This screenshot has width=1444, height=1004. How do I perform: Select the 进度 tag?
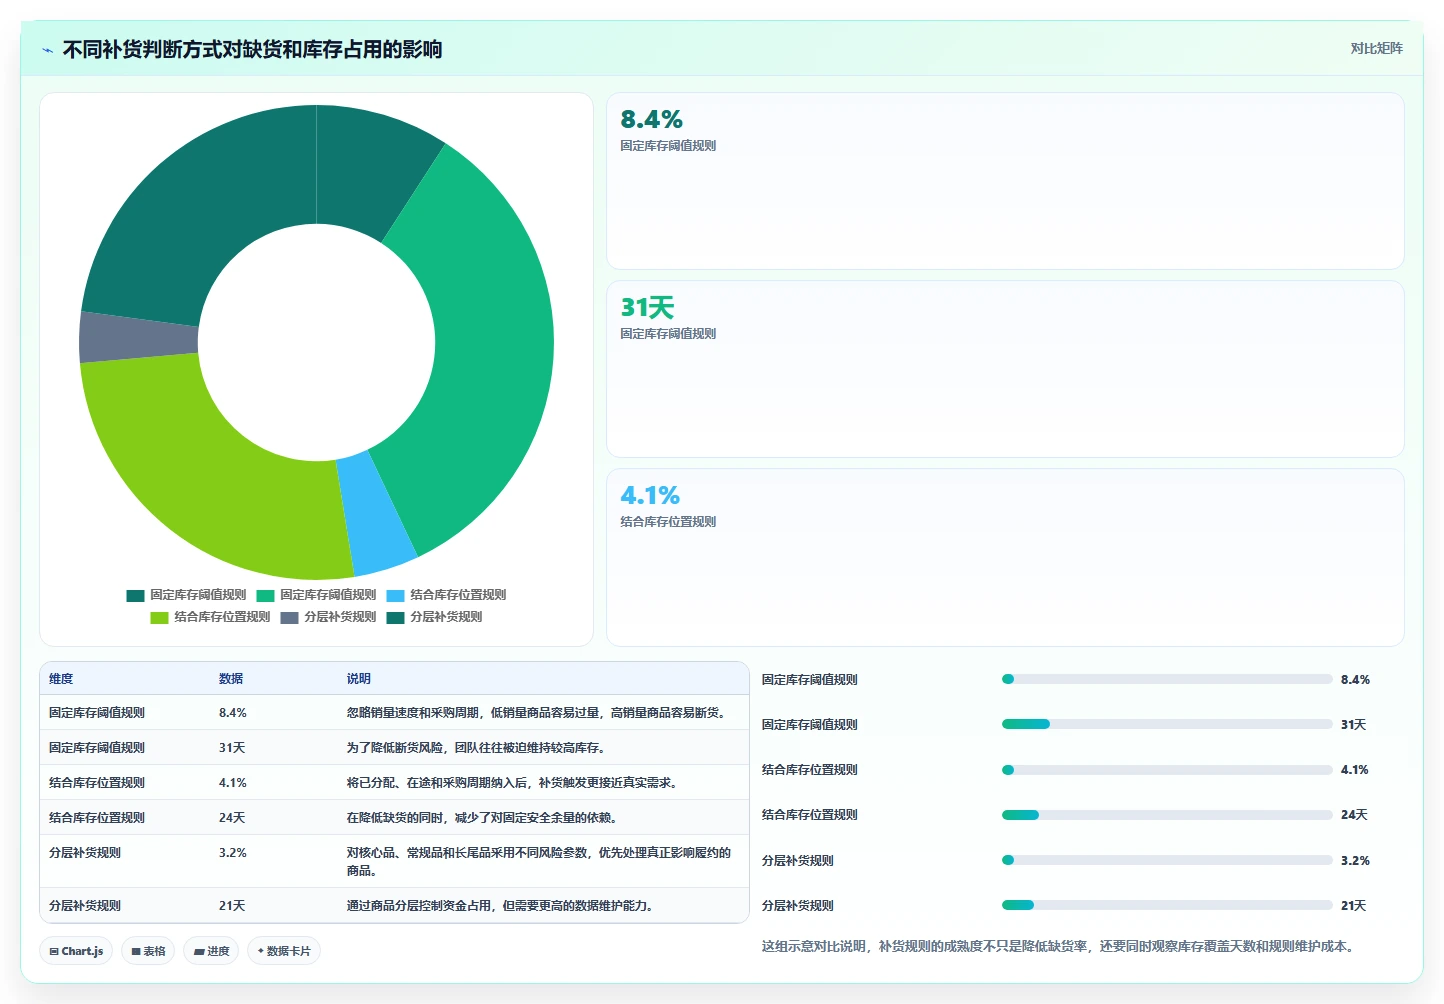211,951
